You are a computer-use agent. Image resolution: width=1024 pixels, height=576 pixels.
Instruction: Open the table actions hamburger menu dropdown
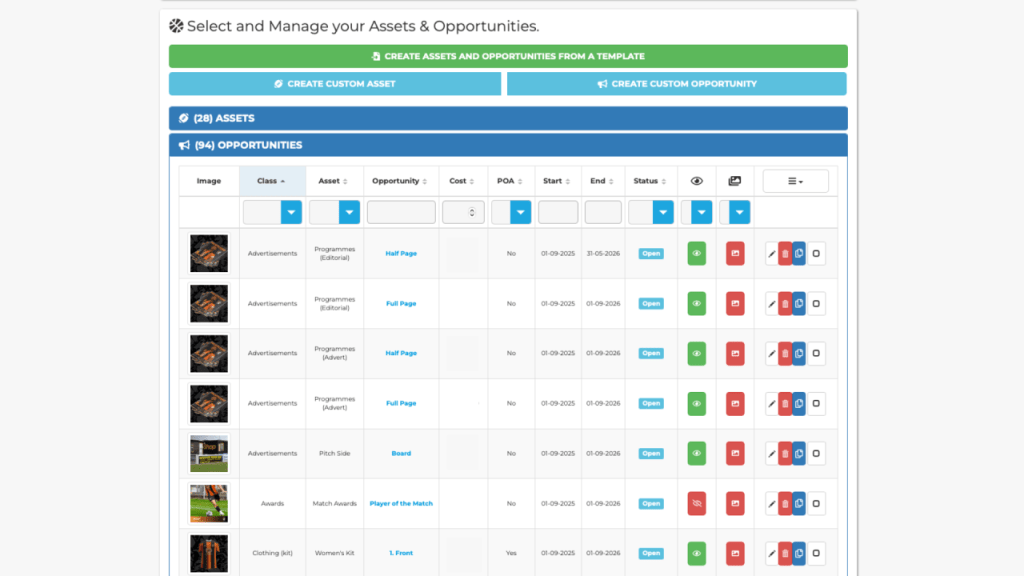click(795, 181)
